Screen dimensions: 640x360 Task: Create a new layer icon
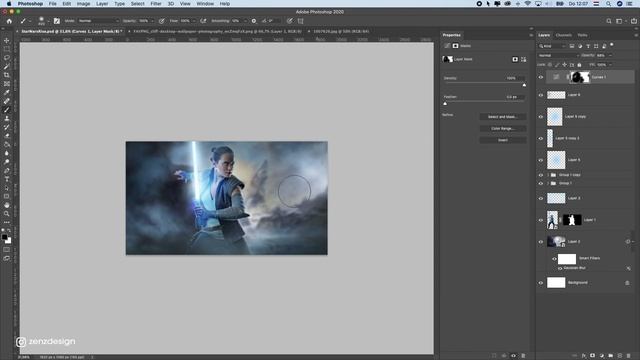pyautogui.click(x=620, y=356)
